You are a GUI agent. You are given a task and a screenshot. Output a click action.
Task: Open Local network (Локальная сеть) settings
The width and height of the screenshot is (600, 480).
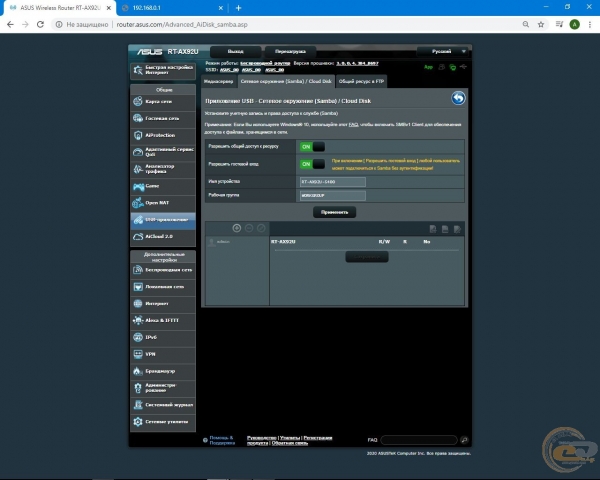tap(163, 287)
